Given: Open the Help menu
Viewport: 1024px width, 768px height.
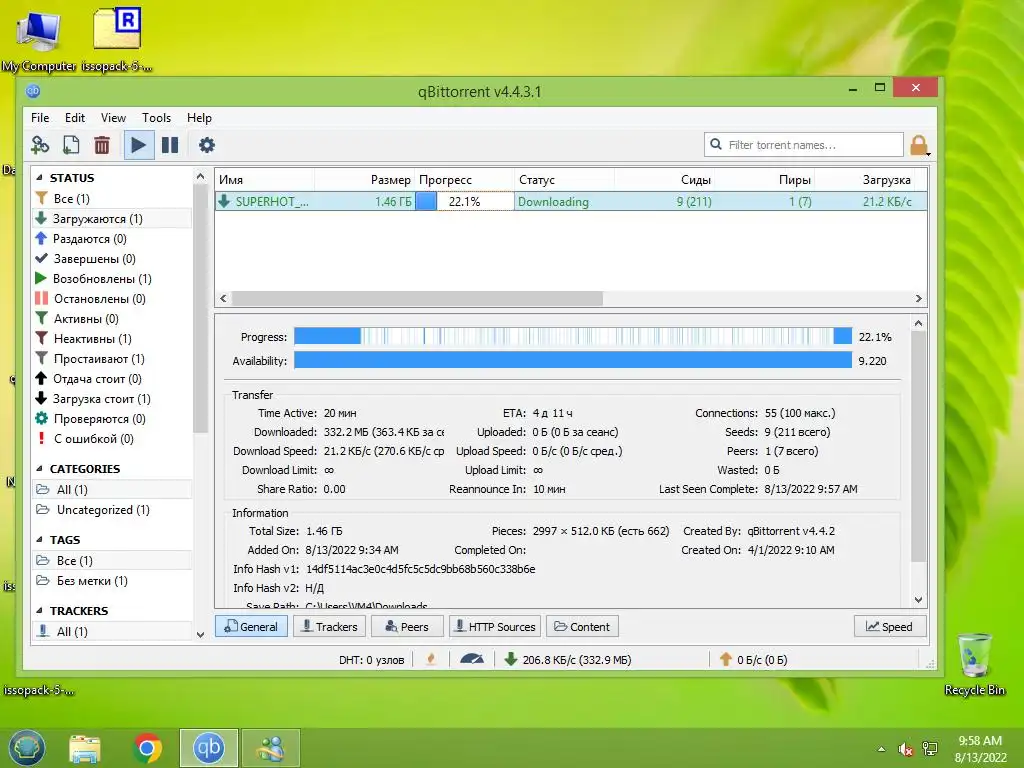Looking at the screenshot, I should 199,118.
